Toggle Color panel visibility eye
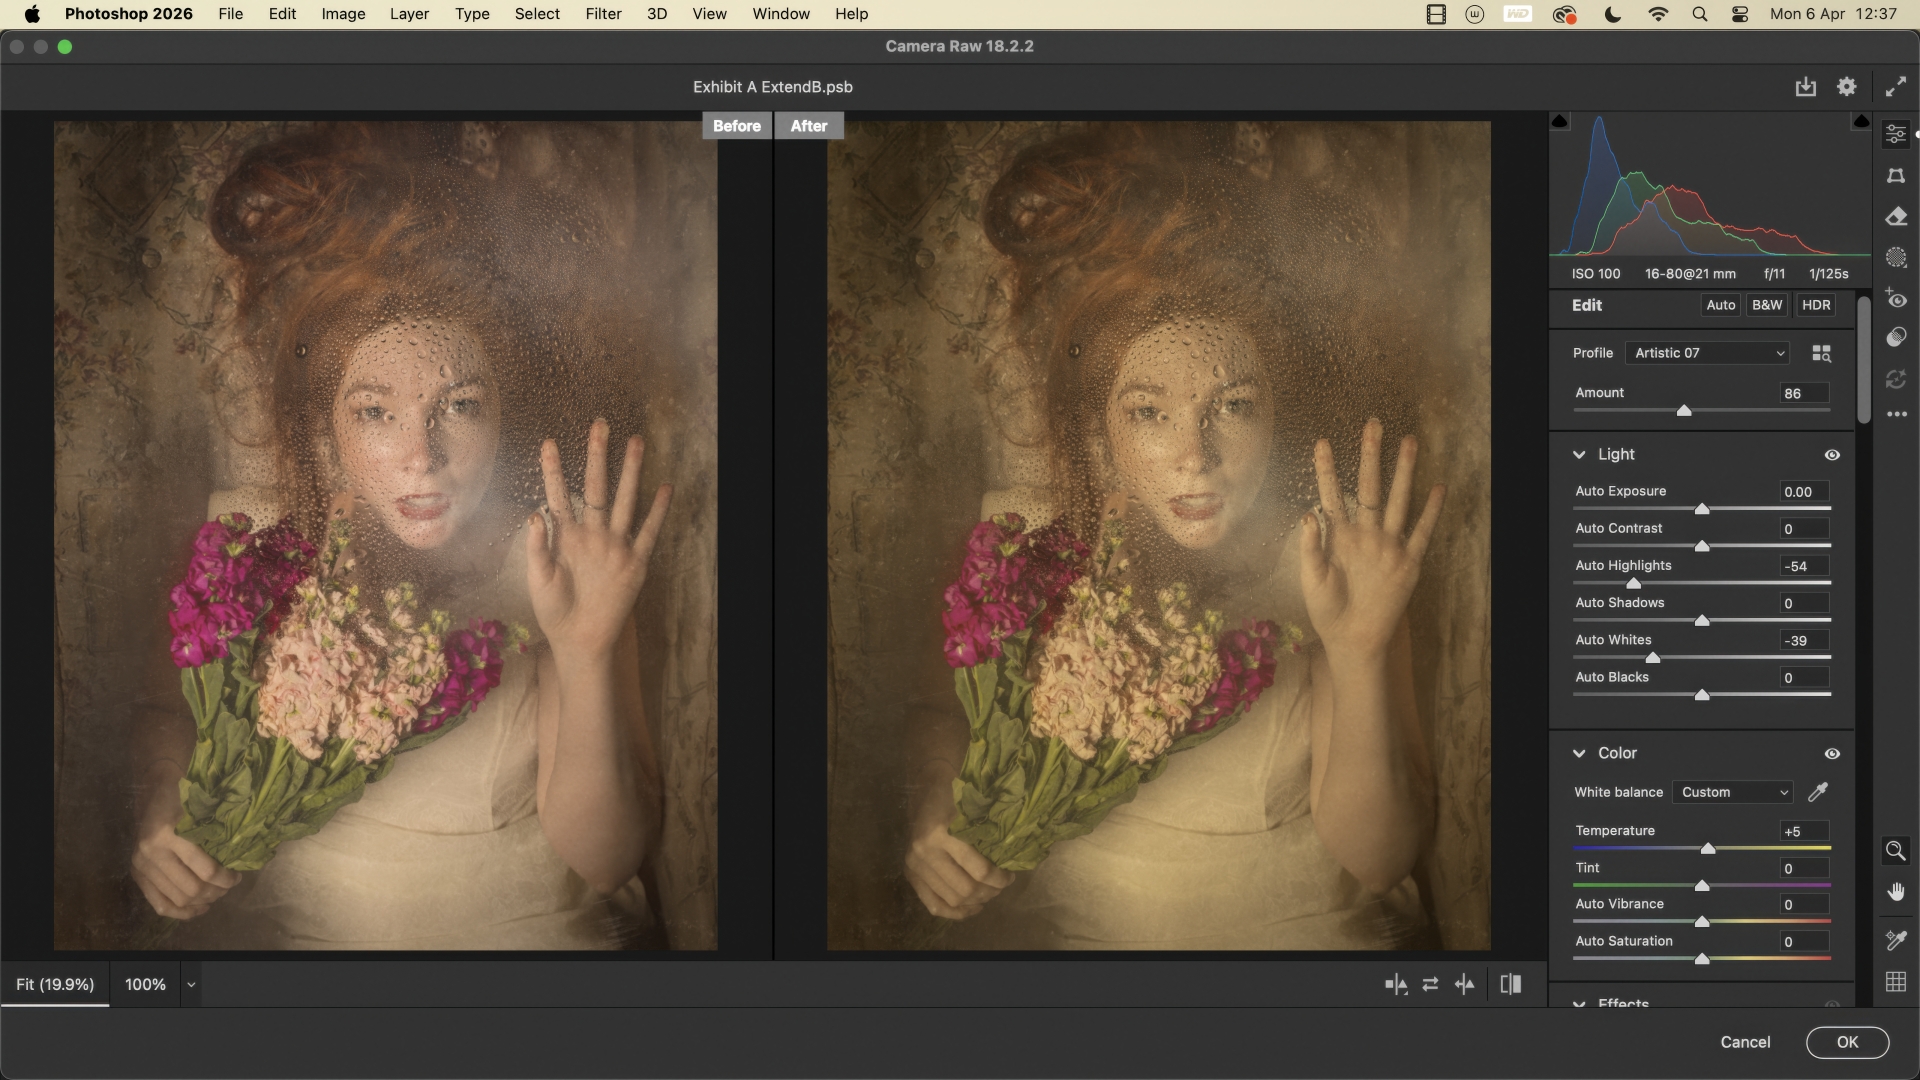1920x1080 pixels. click(1832, 754)
